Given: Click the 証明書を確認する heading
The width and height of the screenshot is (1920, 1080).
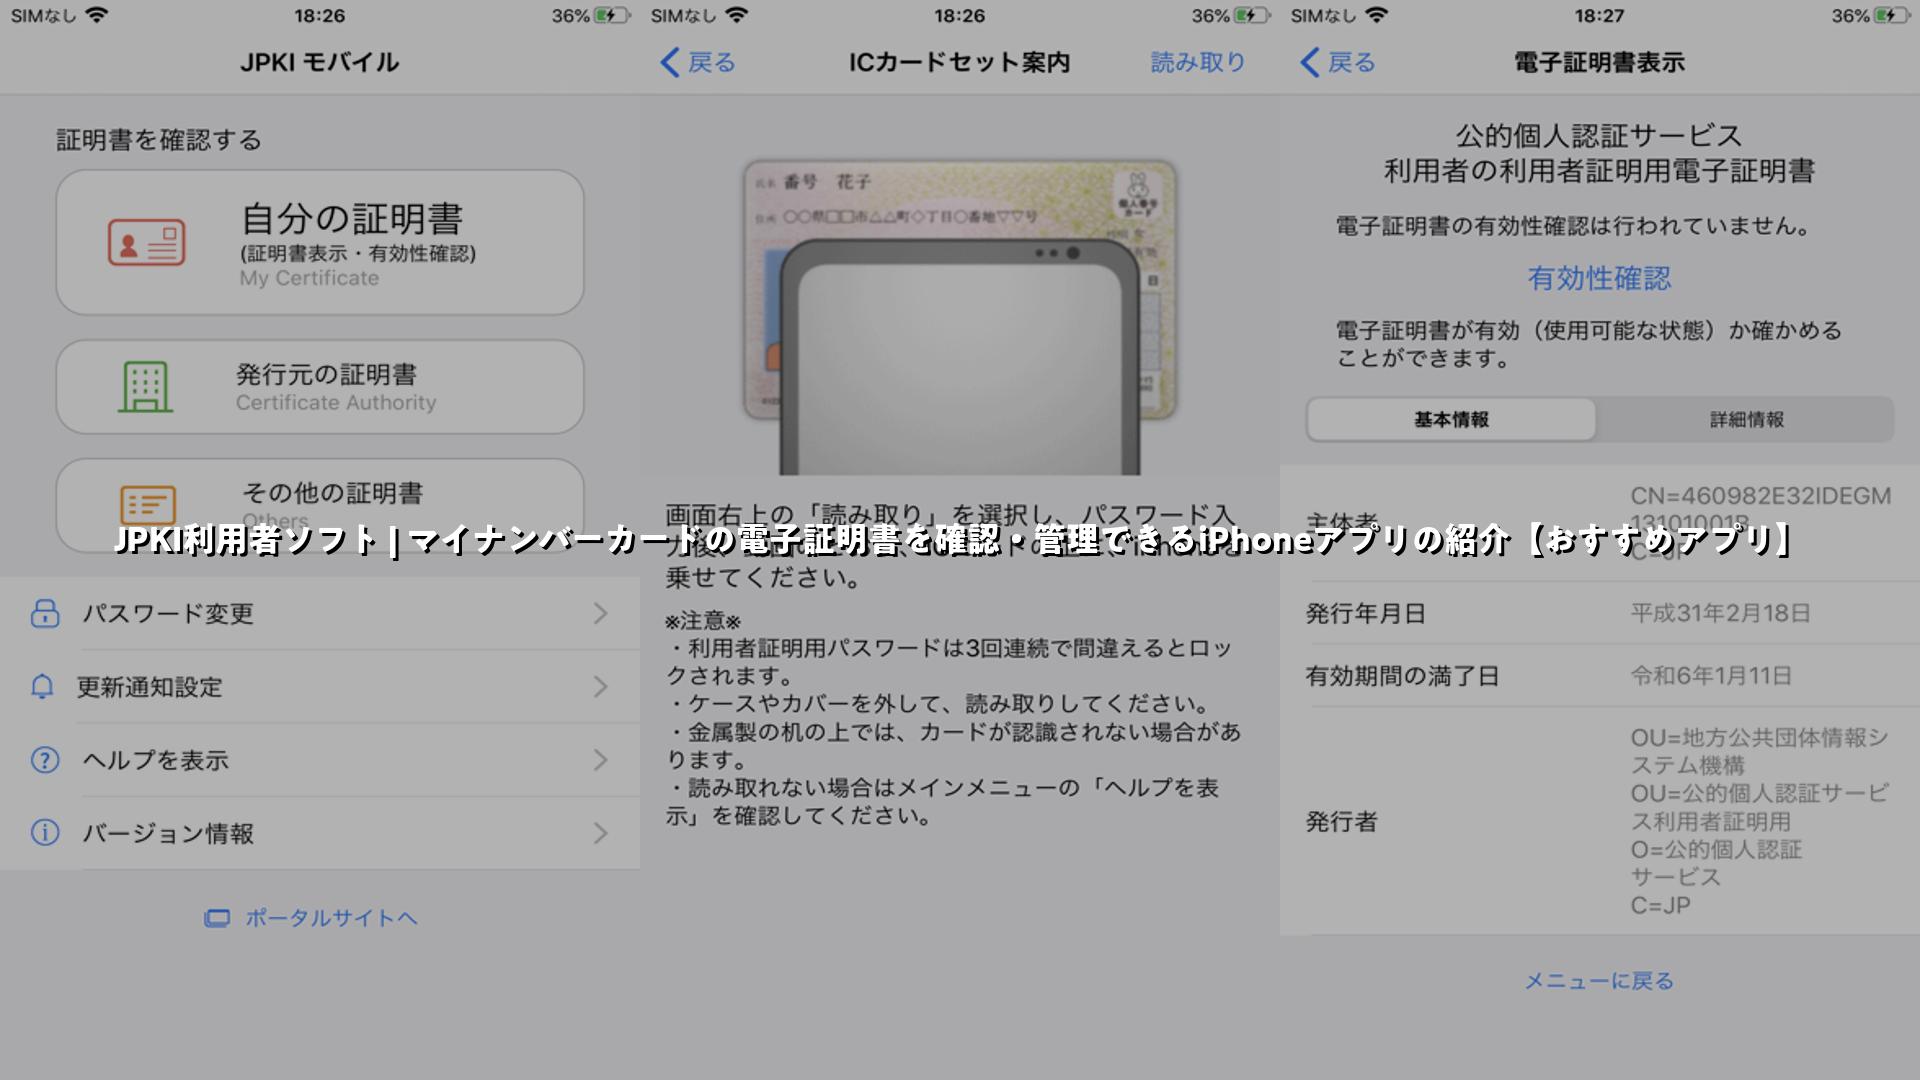Looking at the screenshot, I should pos(159,140).
